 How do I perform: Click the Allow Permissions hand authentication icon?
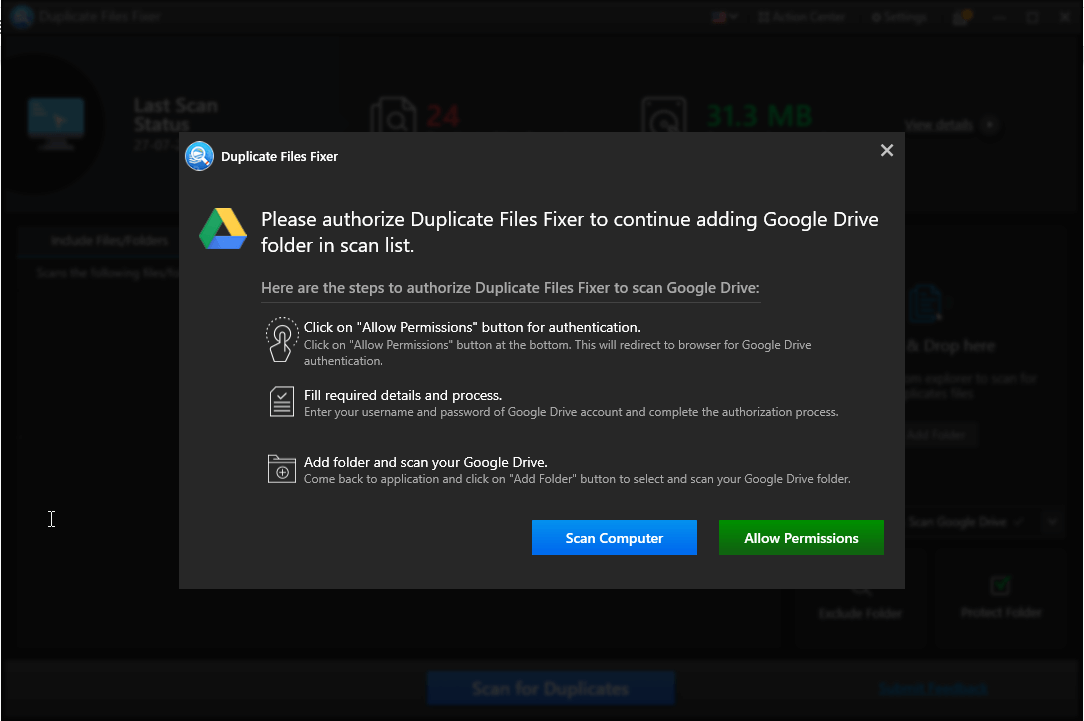(x=281, y=339)
